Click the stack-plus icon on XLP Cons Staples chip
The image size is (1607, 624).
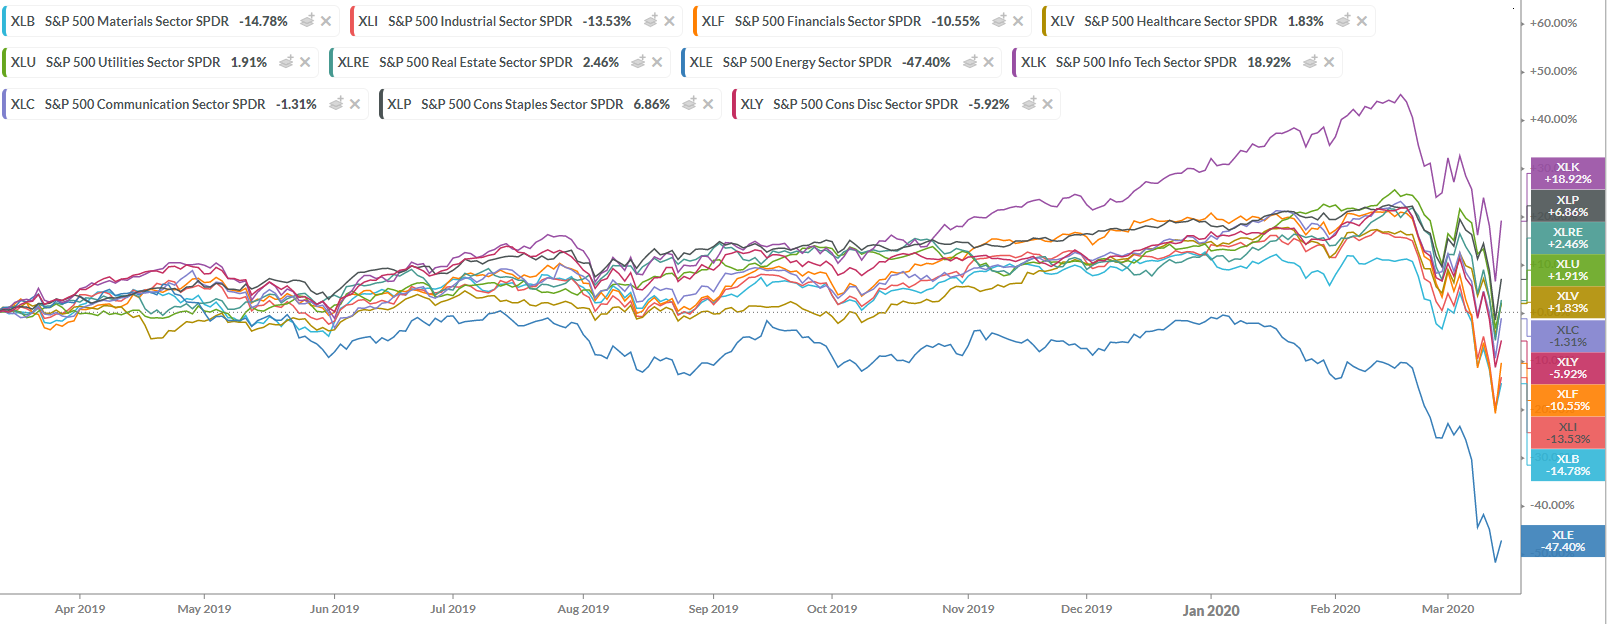pos(689,104)
